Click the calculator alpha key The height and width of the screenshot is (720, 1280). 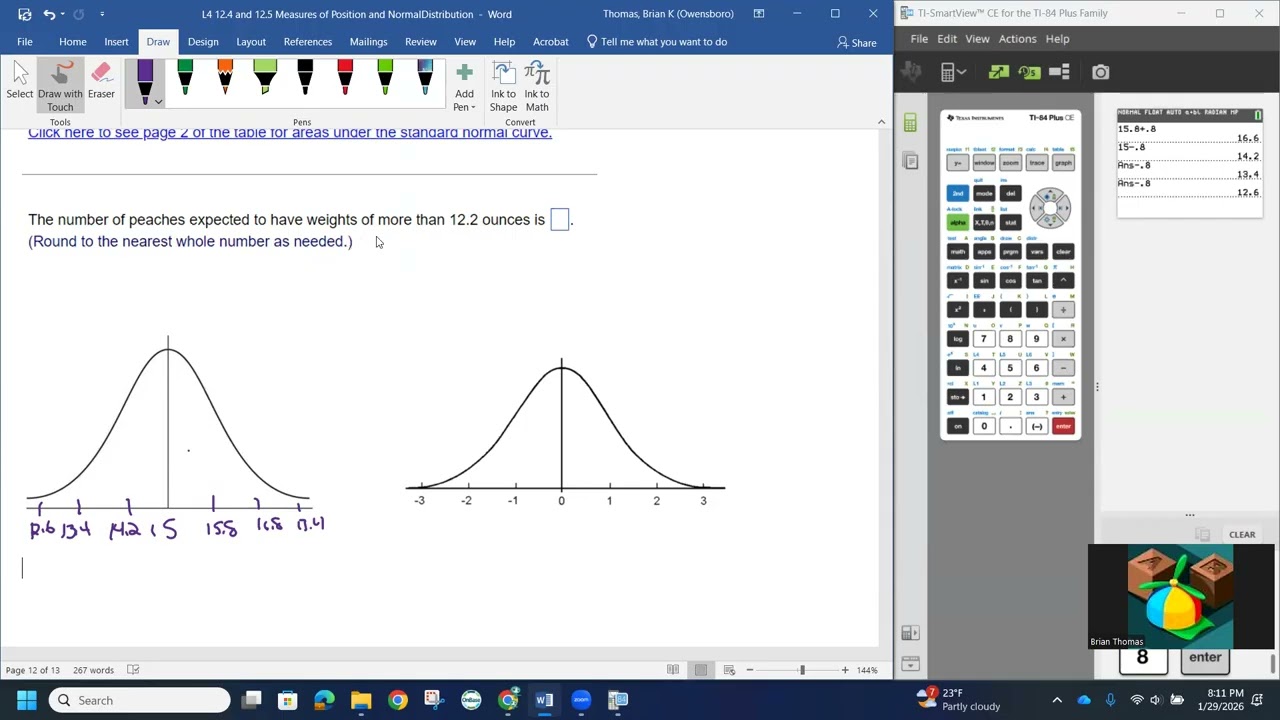pyautogui.click(x=957, y=222)
